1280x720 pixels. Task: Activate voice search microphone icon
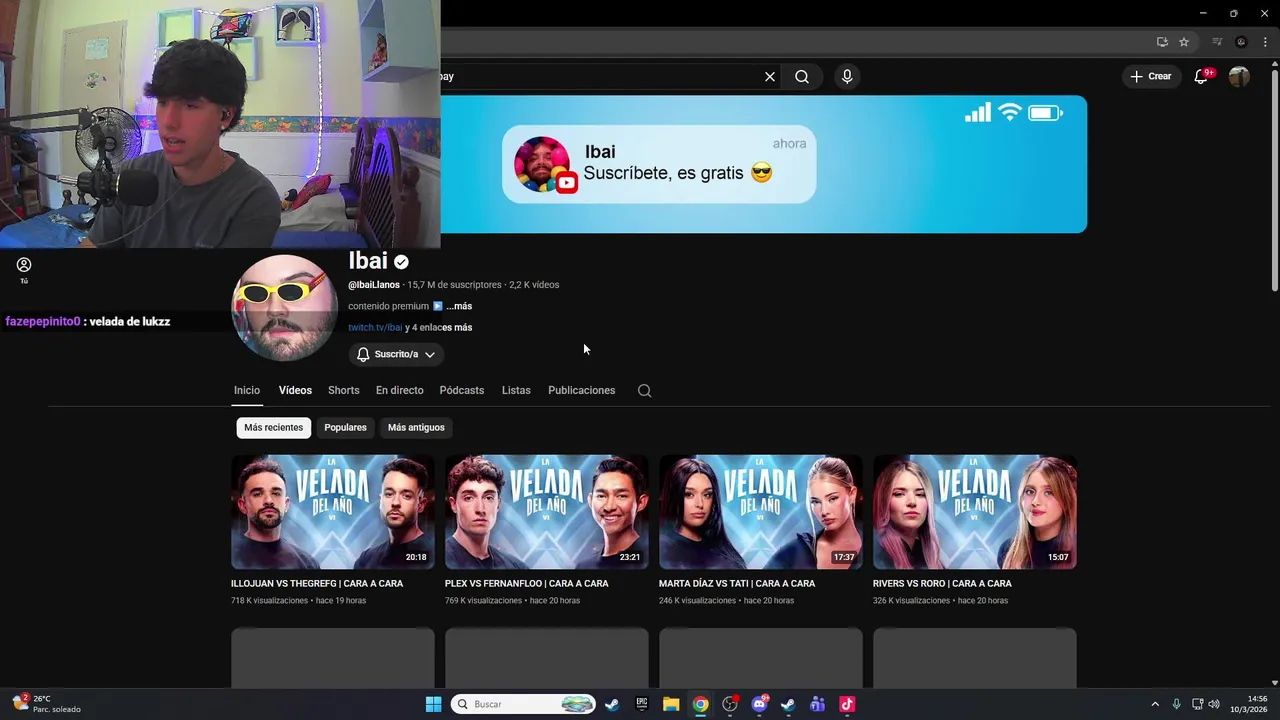pyautogui.click(x=847, y=76)
